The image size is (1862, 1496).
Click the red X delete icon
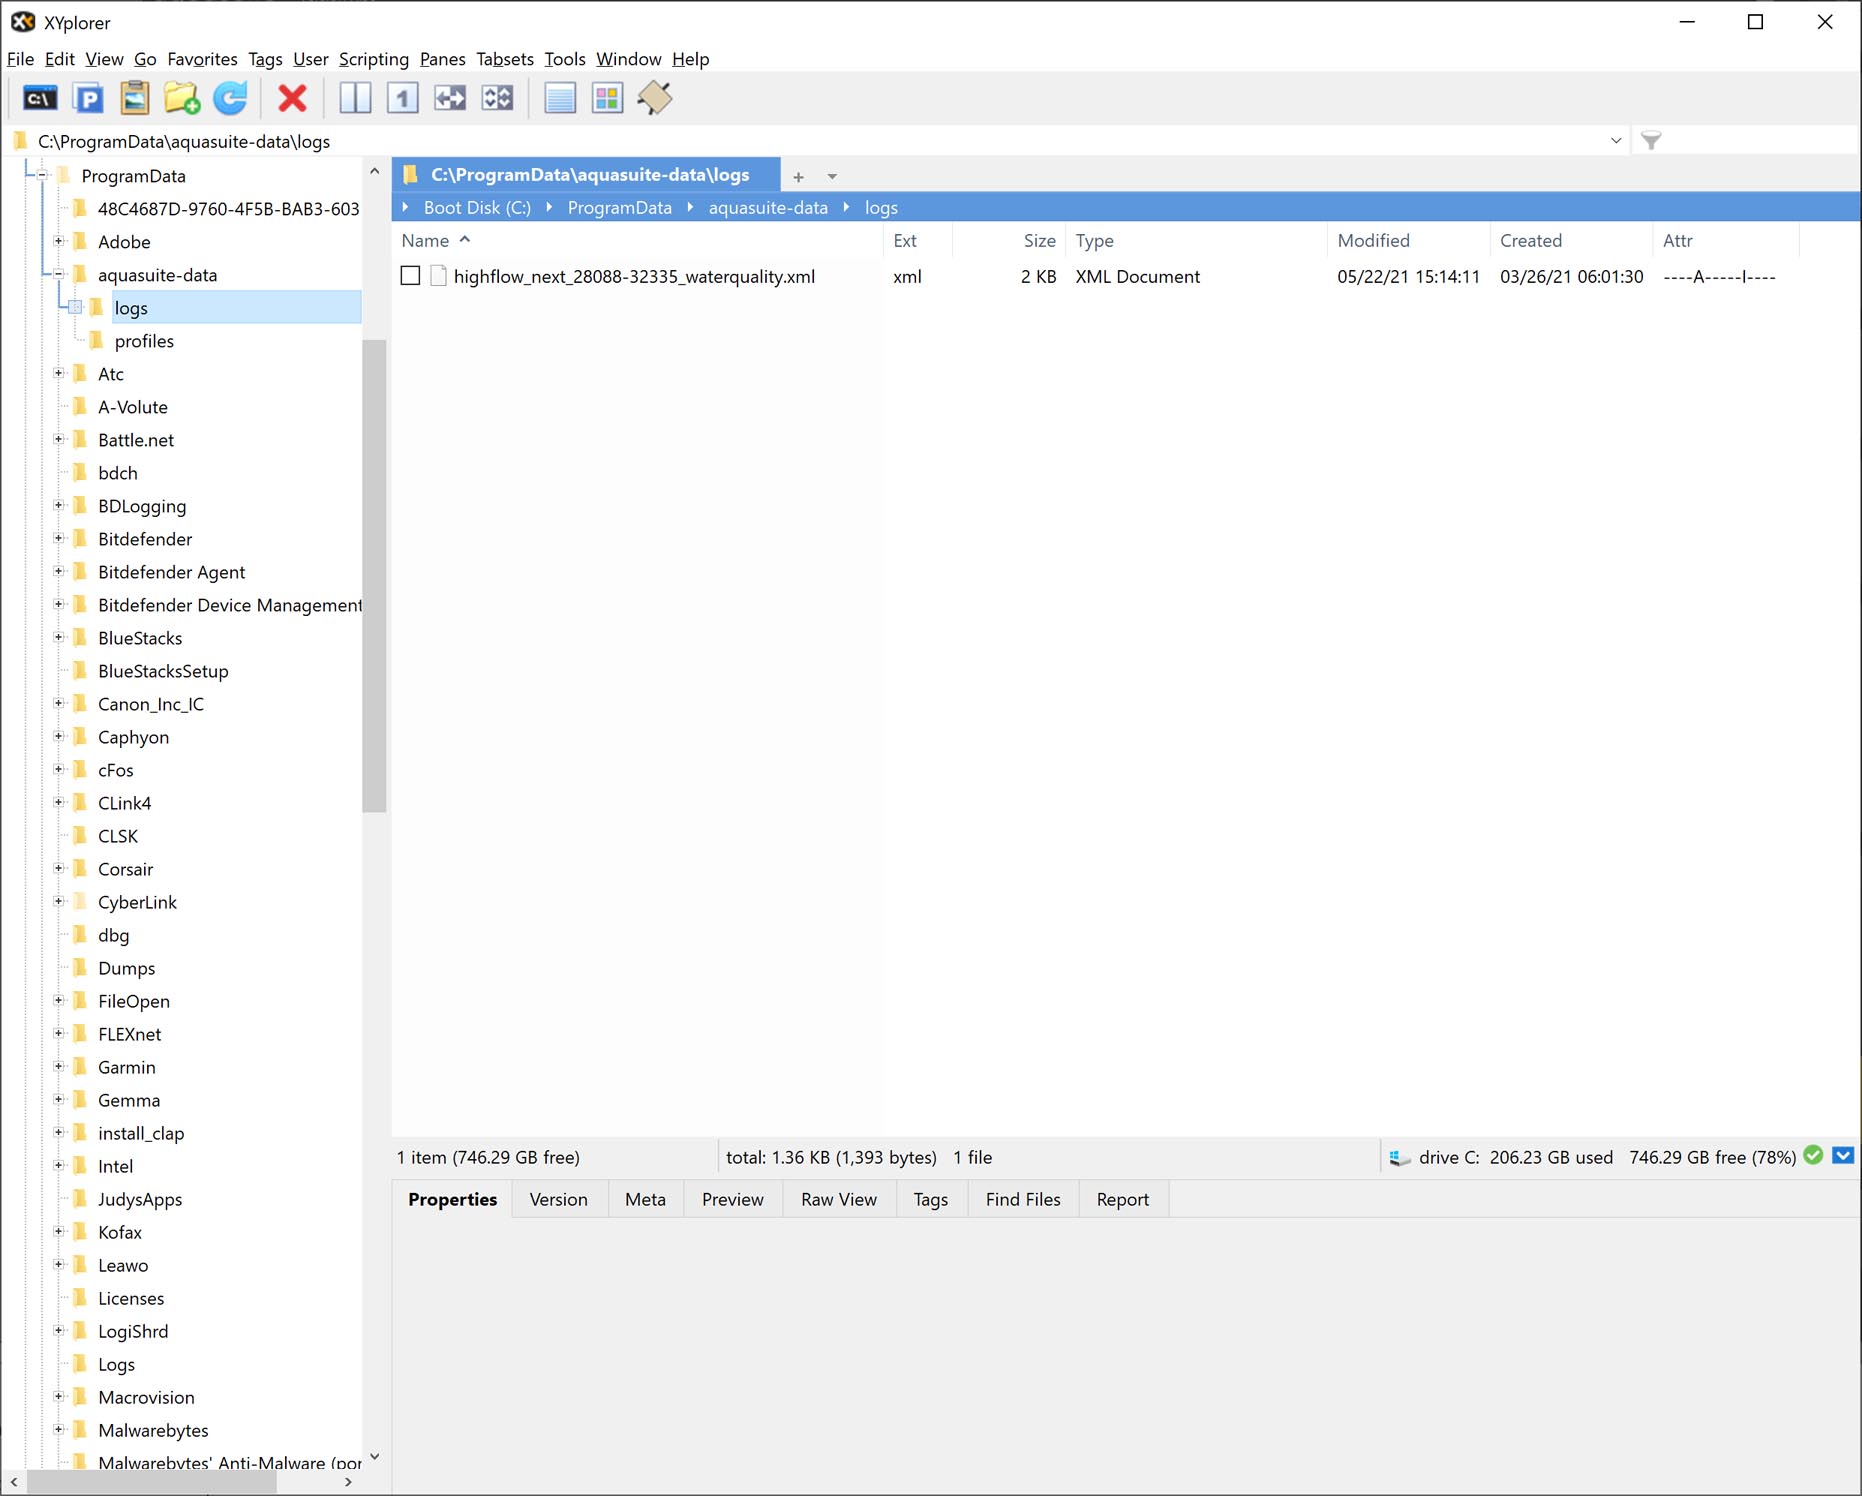click(x=292, y=98)
